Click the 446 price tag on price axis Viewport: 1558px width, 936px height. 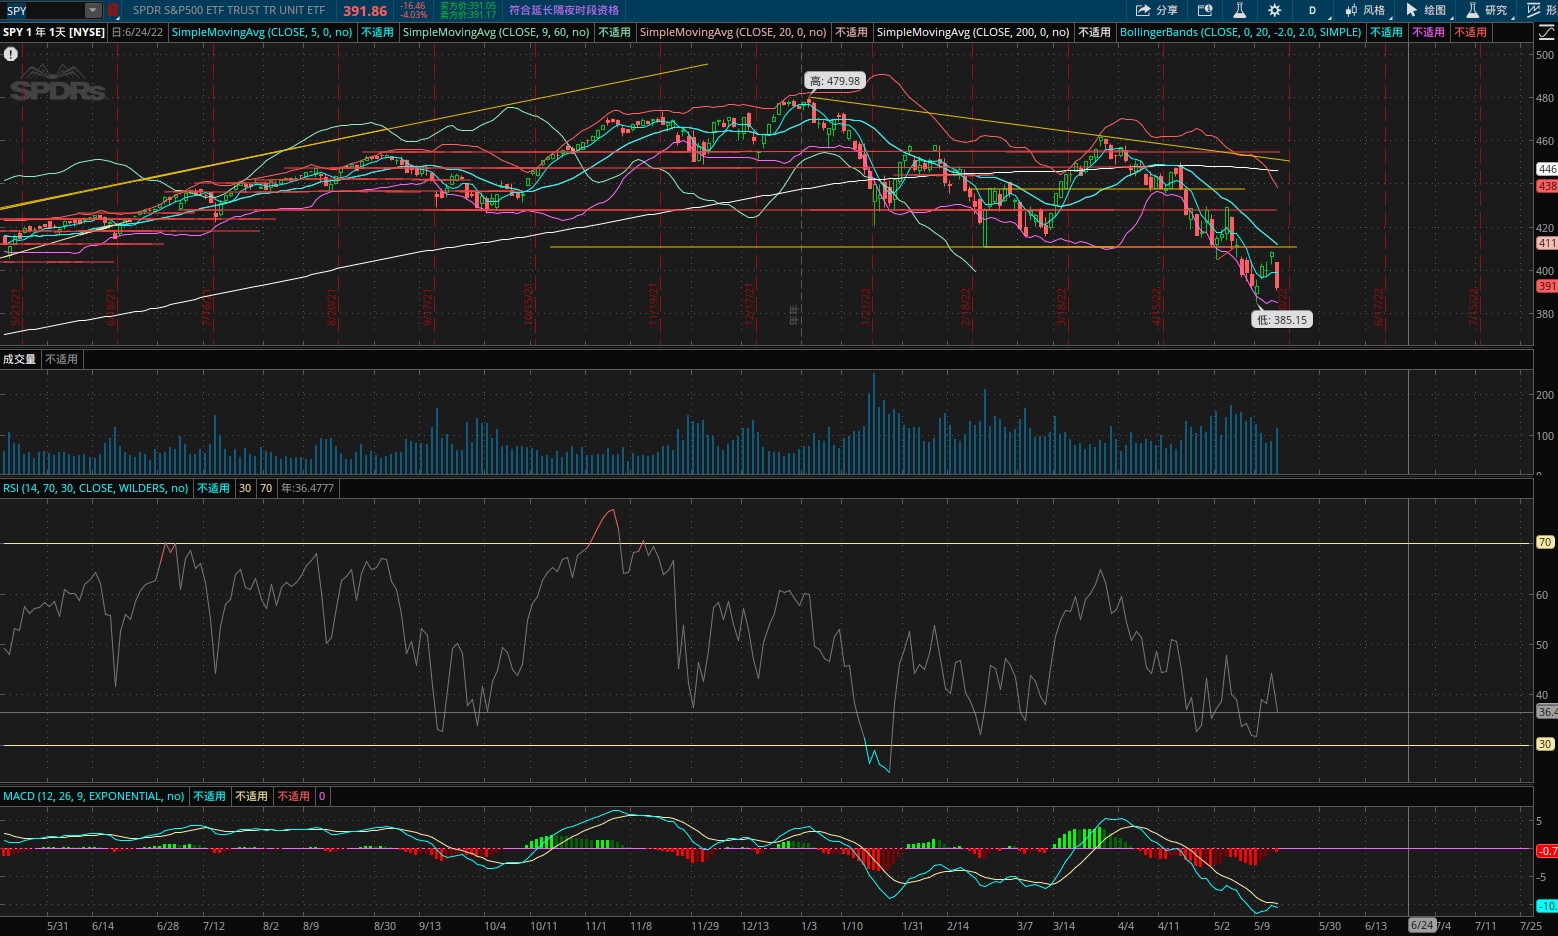tap(1547, 169)
